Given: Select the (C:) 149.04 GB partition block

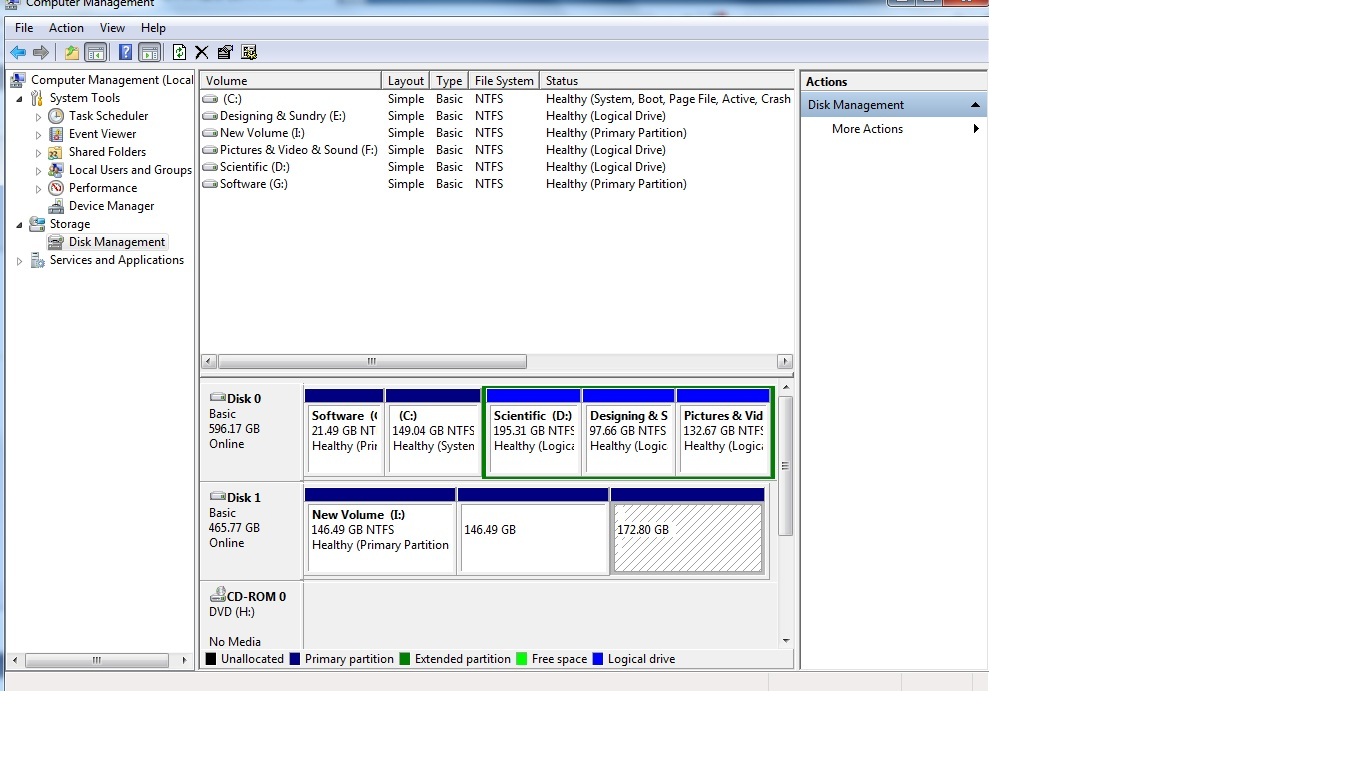Looking at the screenshot, I should pyautogui.click(x=433, y=432).
